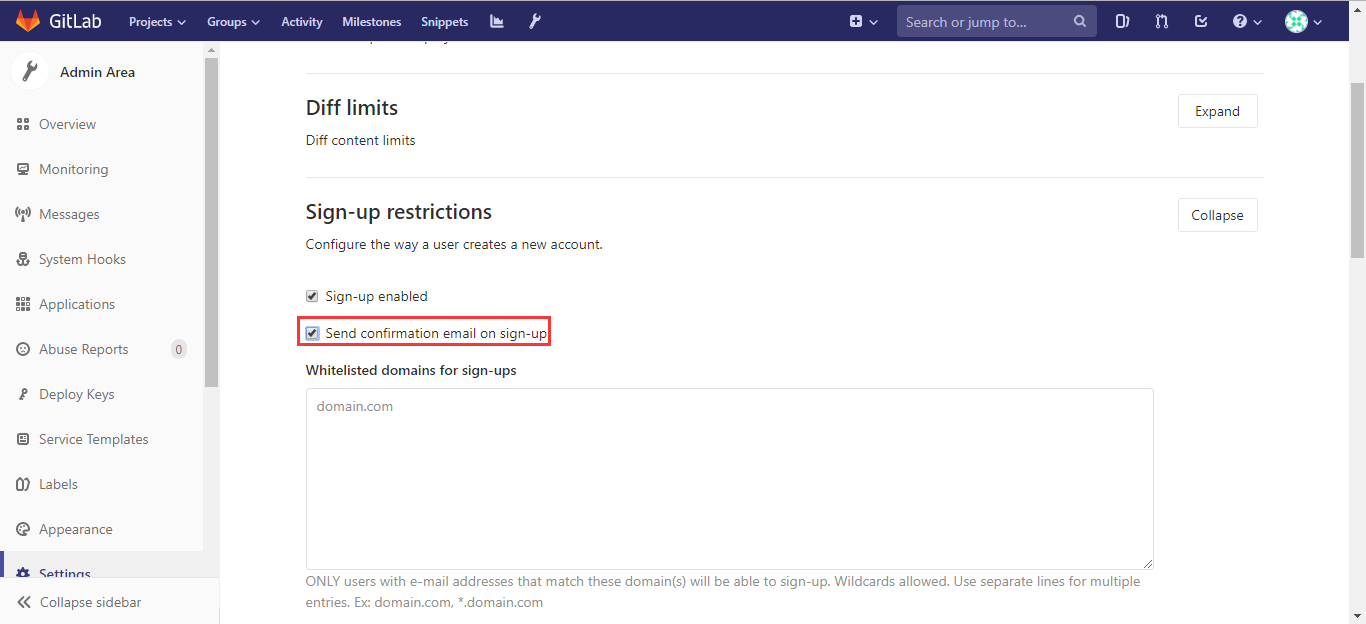Open the To-Do list checkmark icon
Image resolution: width=1366 pixels, height=624 pixels.
(1201, 21)
